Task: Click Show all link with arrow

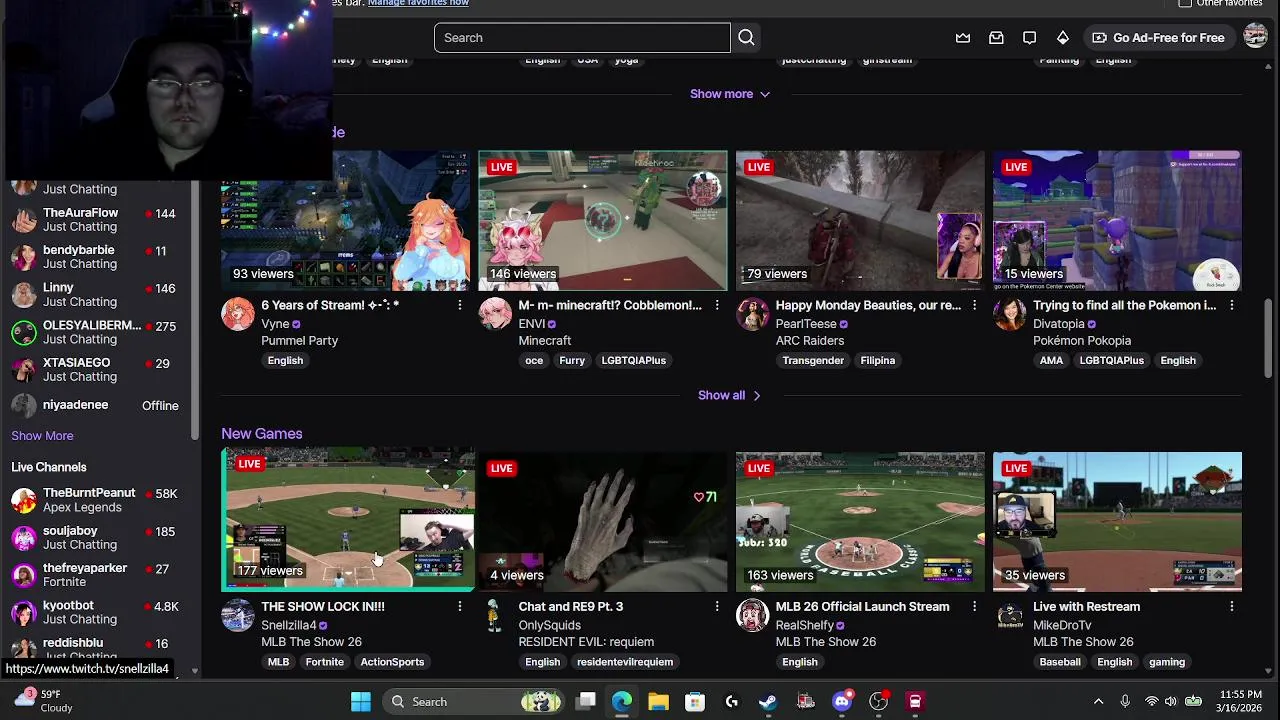Action: click(730, 395)
